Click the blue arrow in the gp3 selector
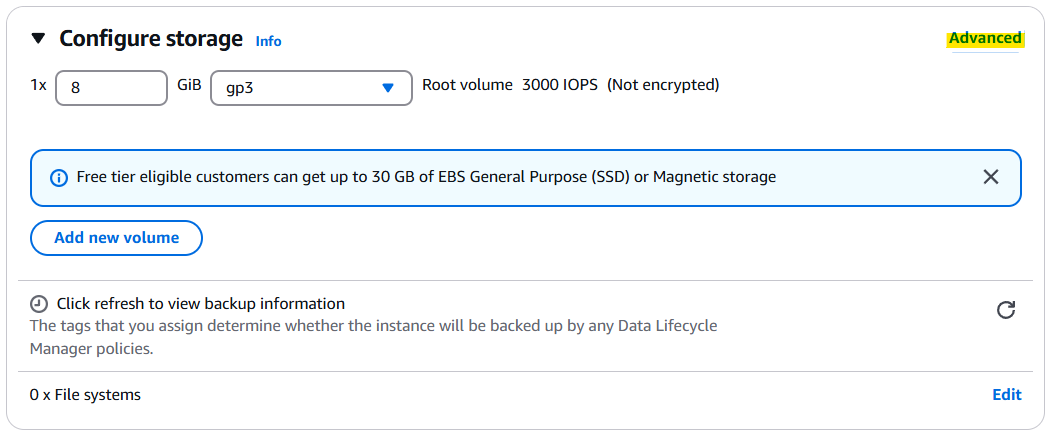This screenshot has width=1047, height=432. point(387,87)
